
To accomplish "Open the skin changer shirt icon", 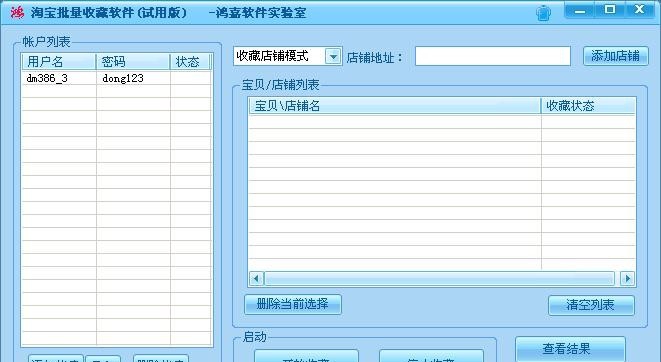I will tap(543, 13).
